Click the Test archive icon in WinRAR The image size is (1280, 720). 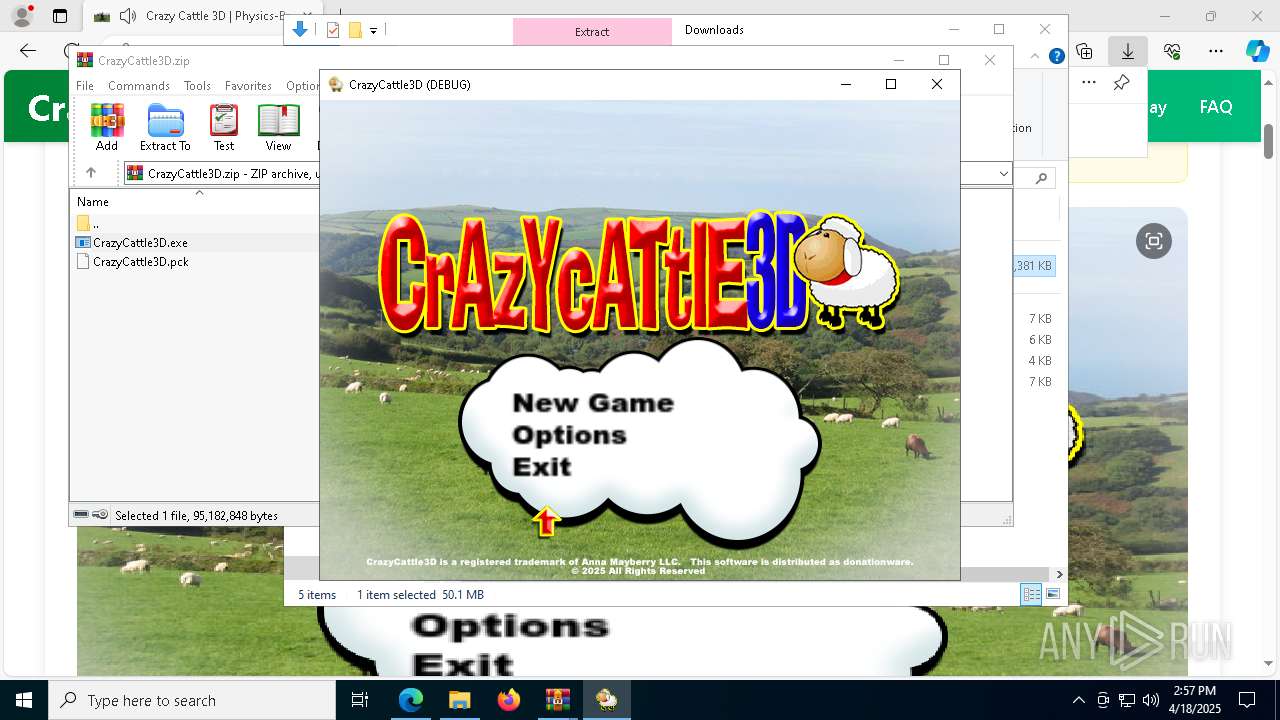(x=224, y=127)
